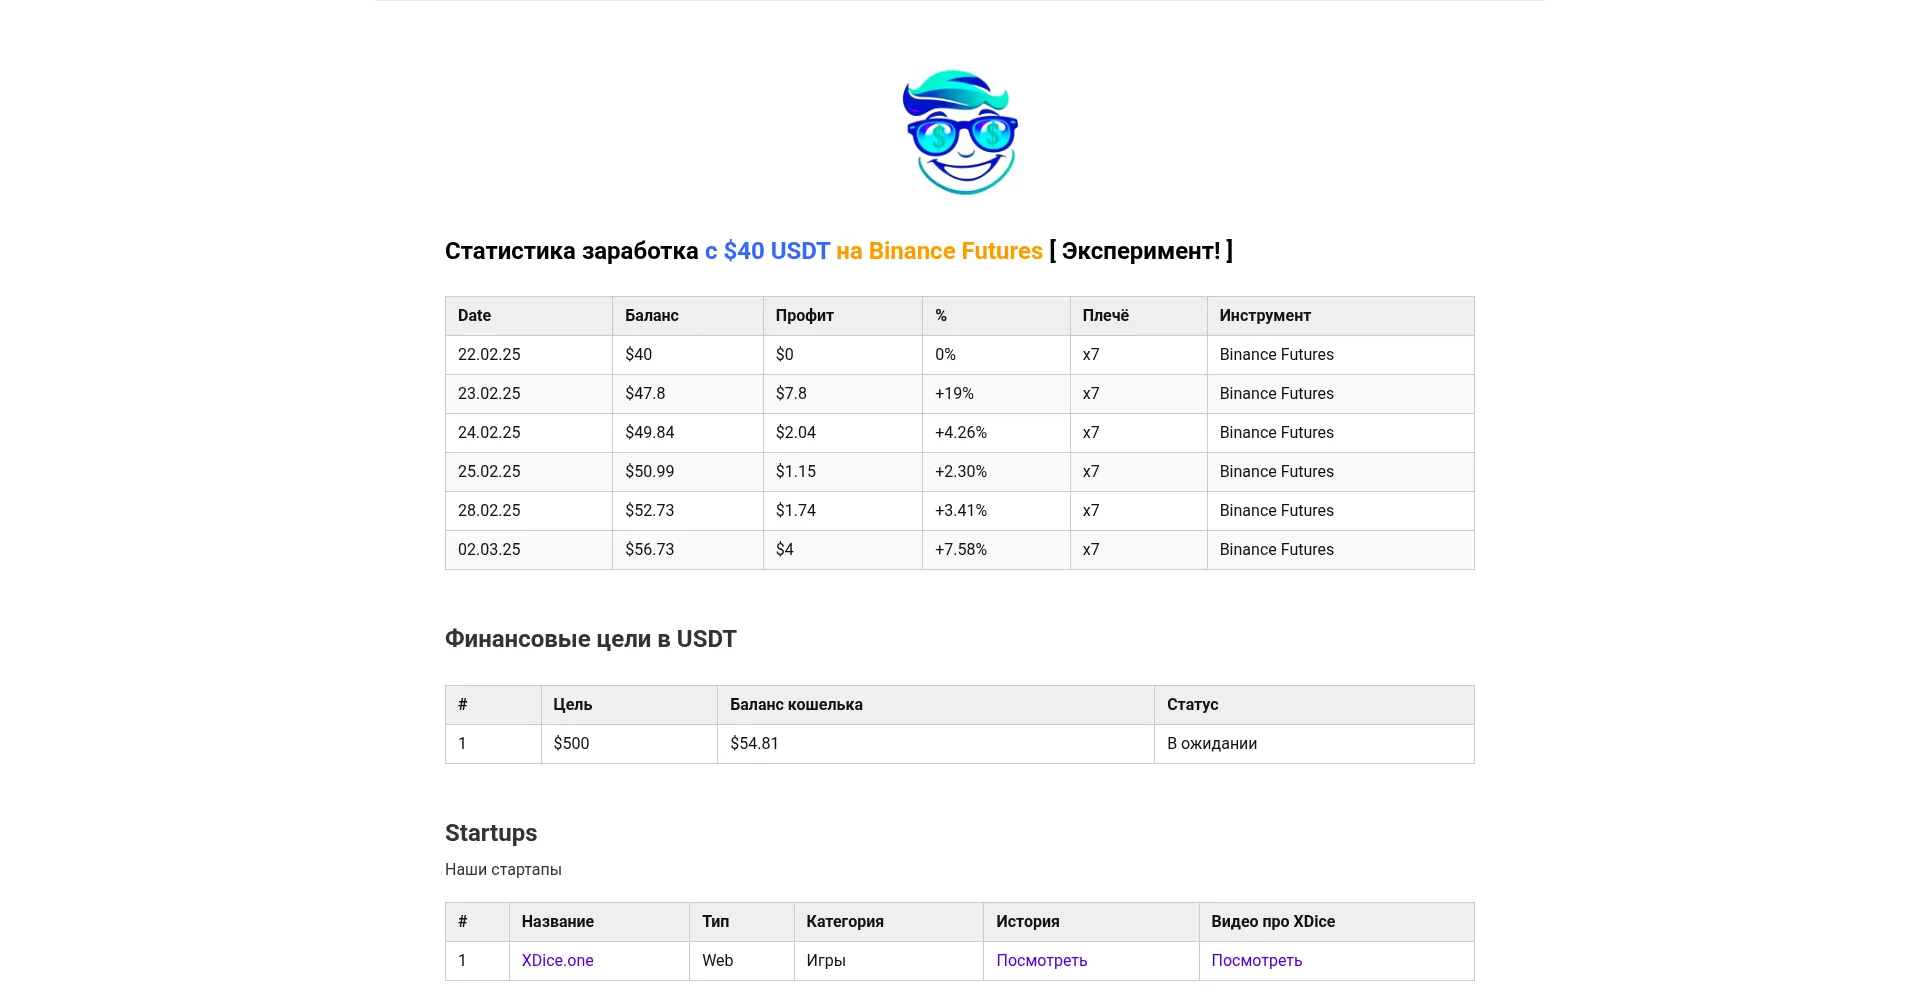Click the 'Финансовые цели в USDT' heading
This screenshot has height=993, width=1920.
pyautogui.click(x=590, y=639)
